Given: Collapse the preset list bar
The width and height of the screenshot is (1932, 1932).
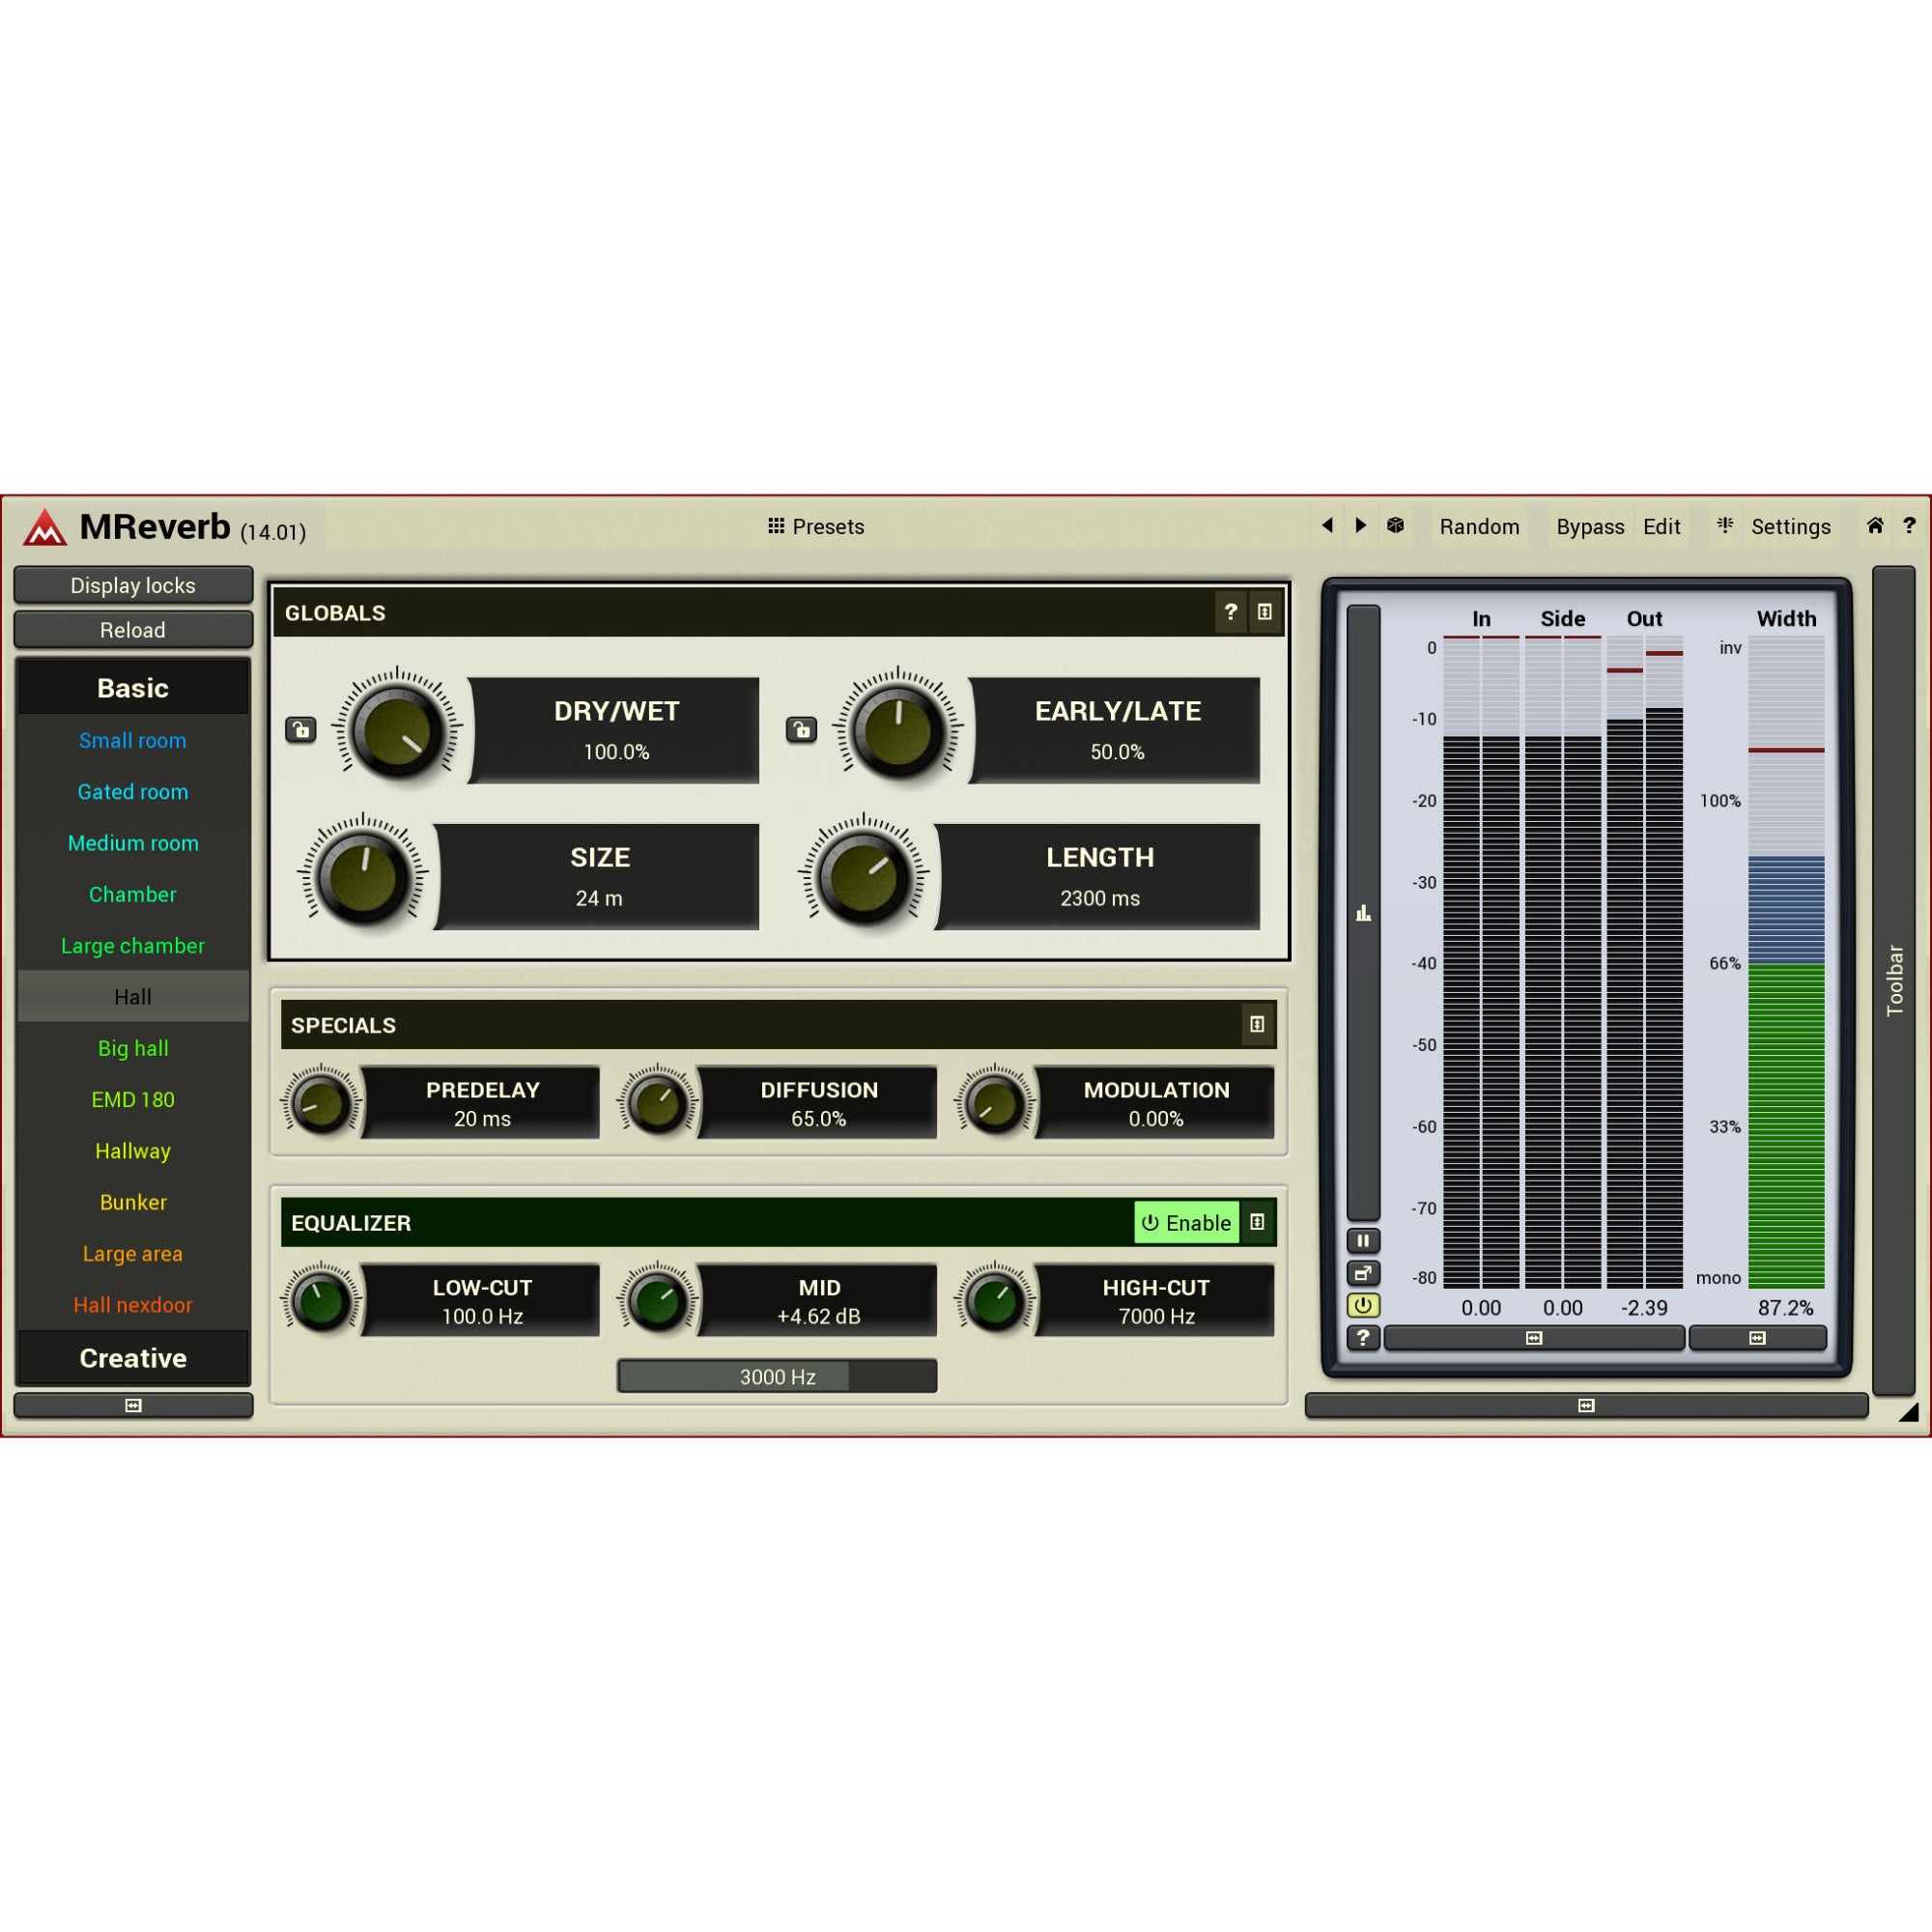Looking at the screenshot, I should tap(133, 1405).
